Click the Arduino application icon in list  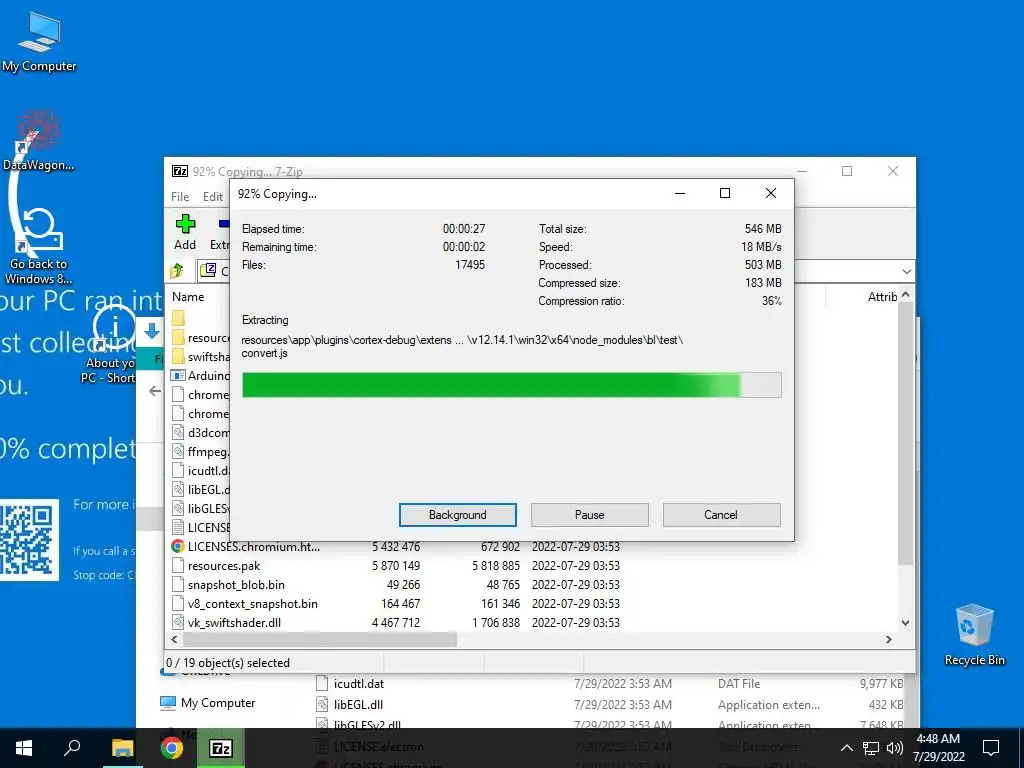coord(178,376)
